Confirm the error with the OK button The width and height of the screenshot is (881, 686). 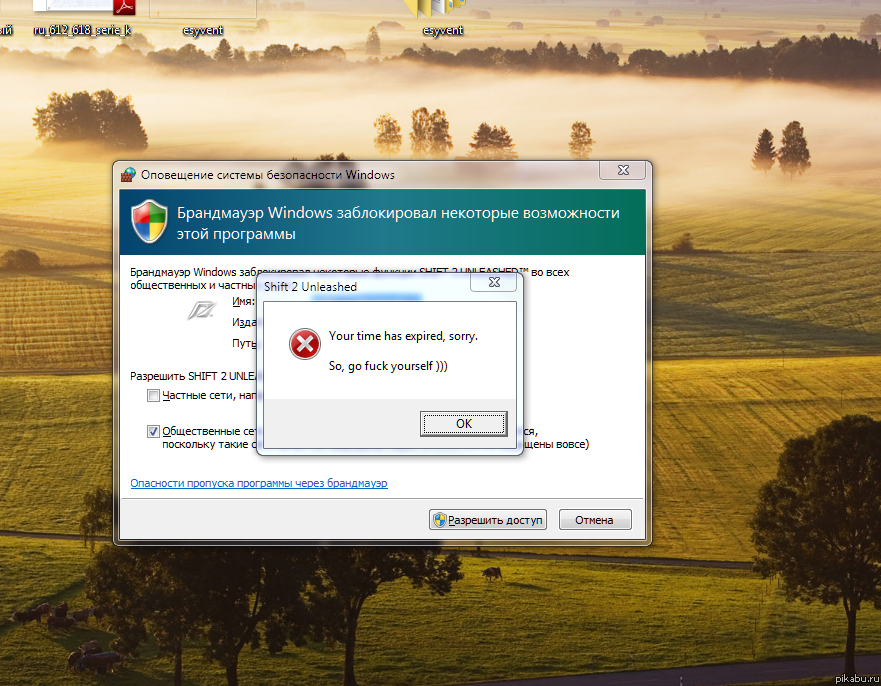(x=463, y=424)
